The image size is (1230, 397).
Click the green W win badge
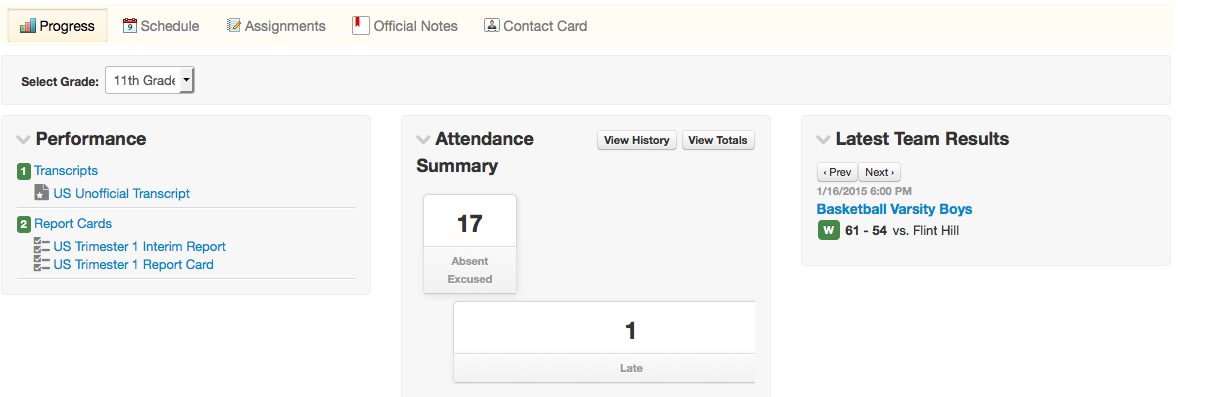click(x=828, y=231)
